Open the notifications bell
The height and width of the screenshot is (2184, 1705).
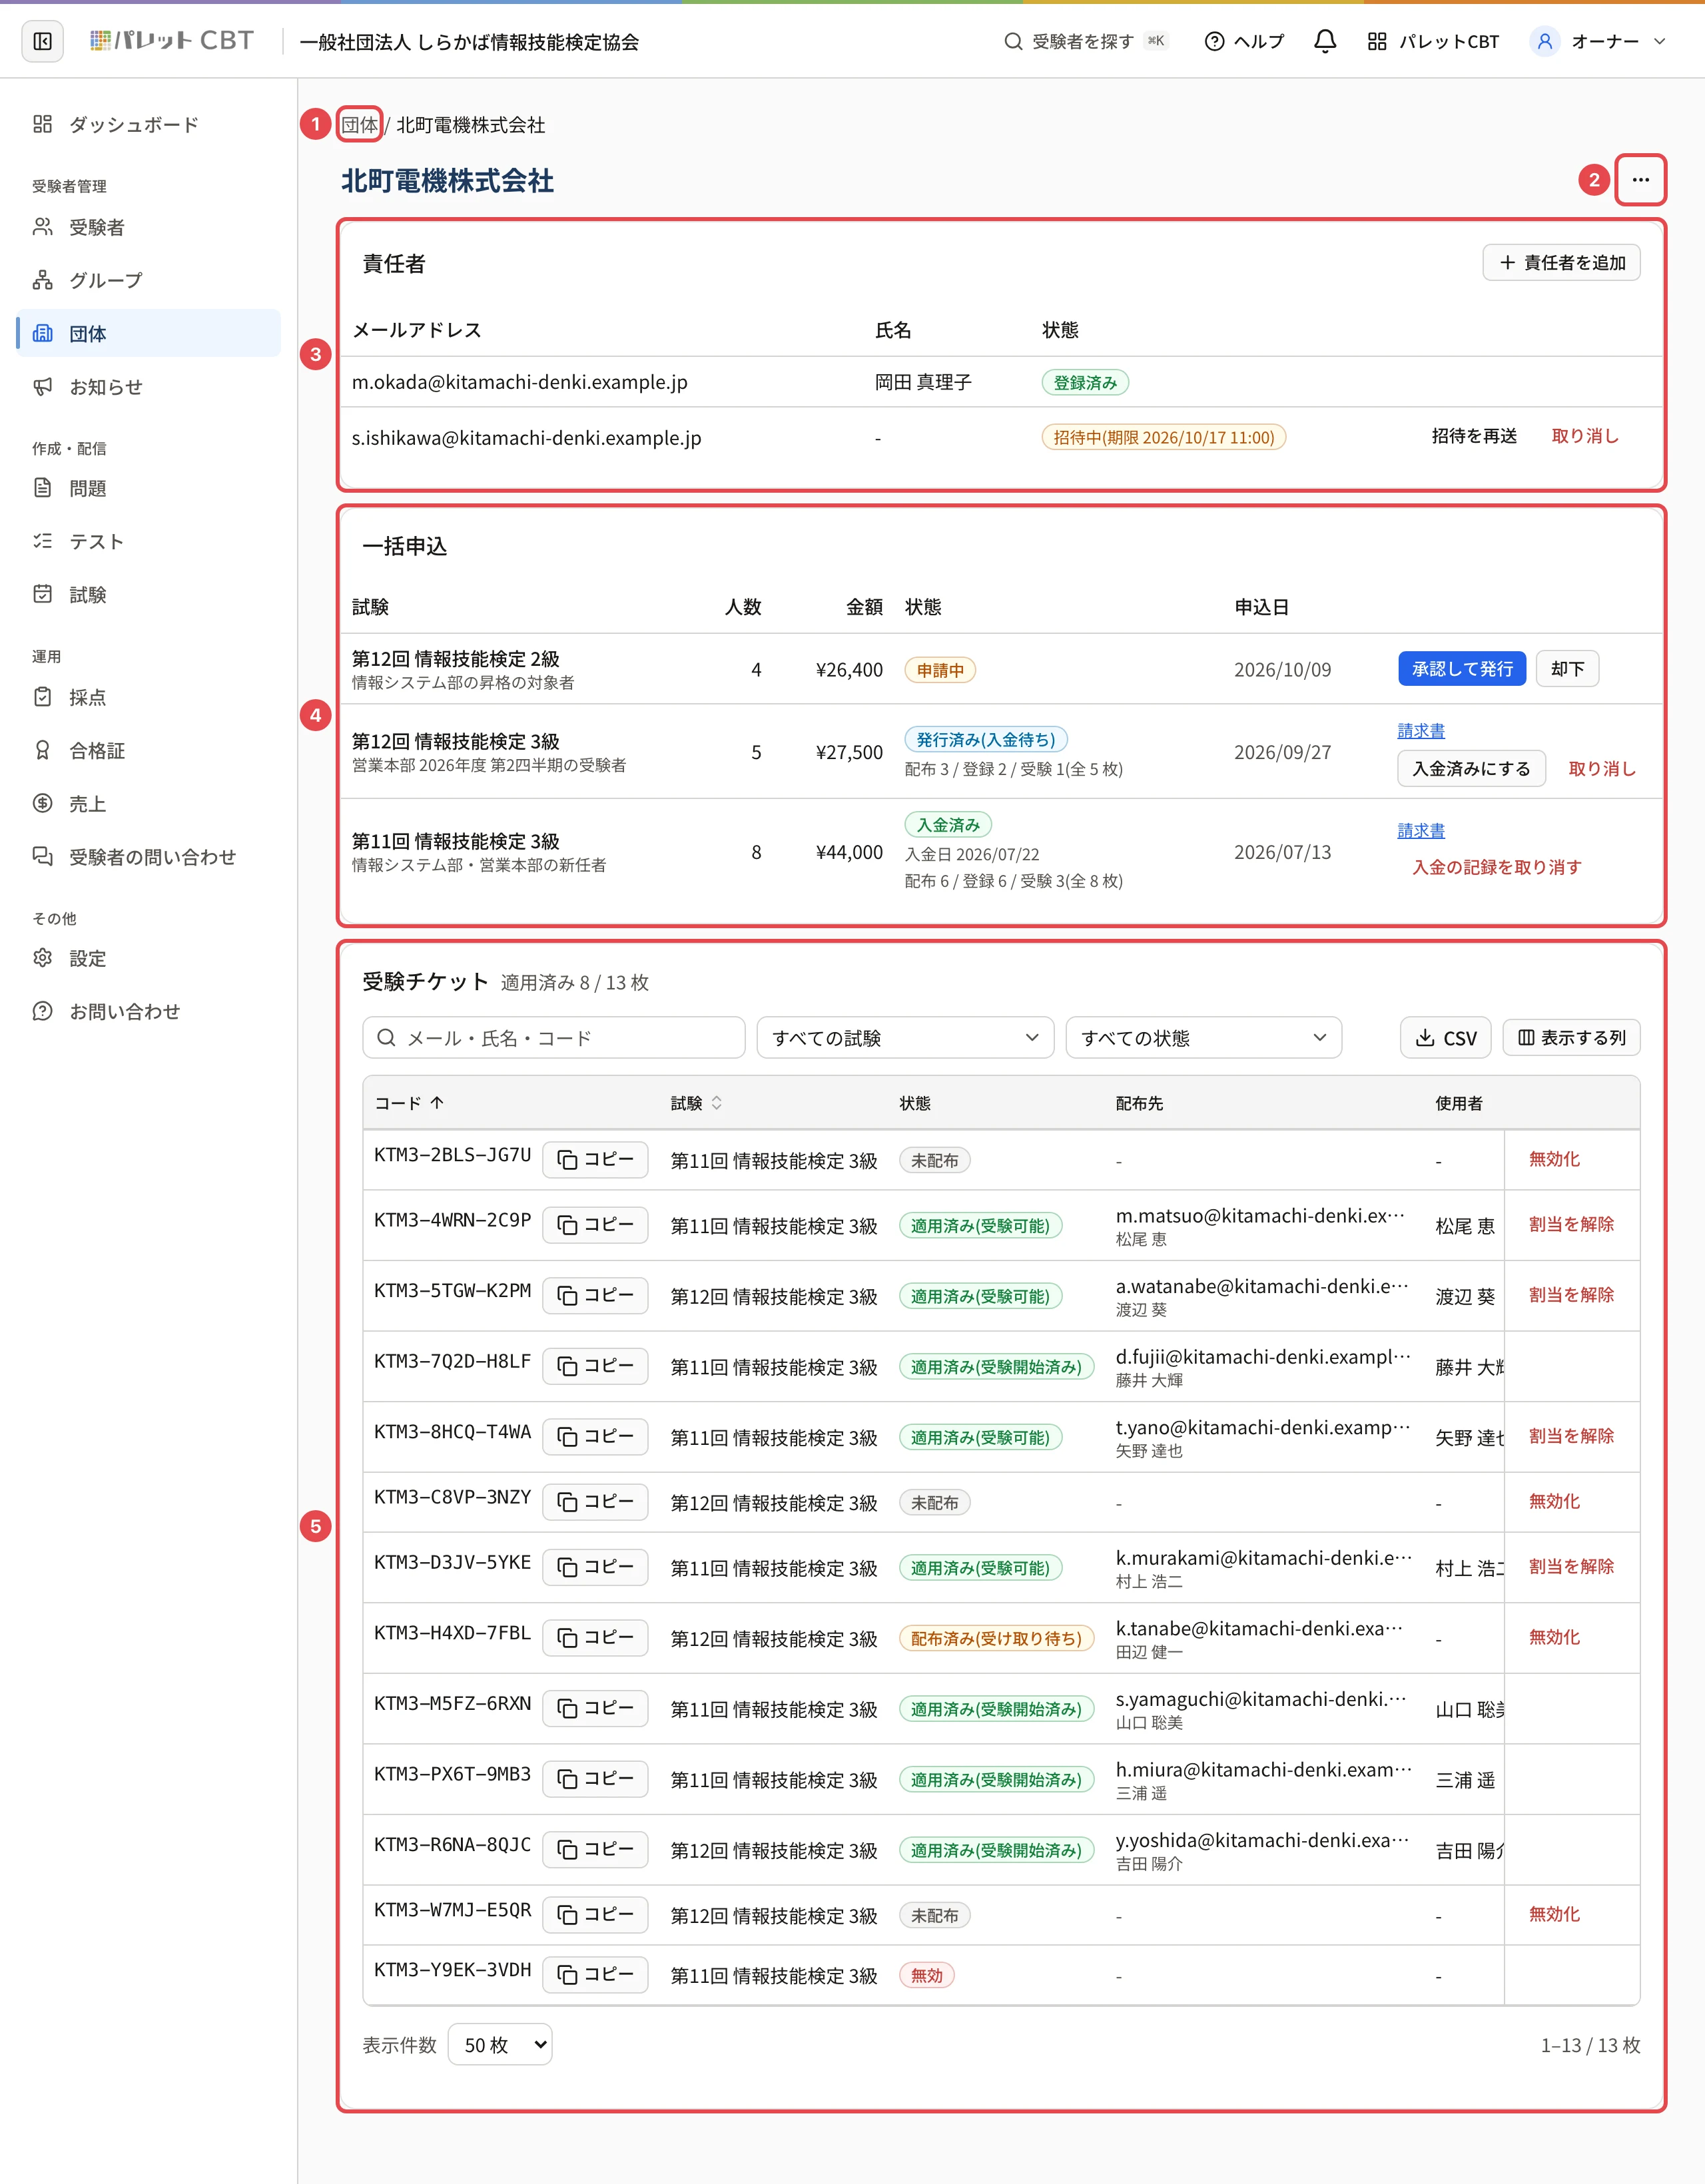tap(1325, 41)
